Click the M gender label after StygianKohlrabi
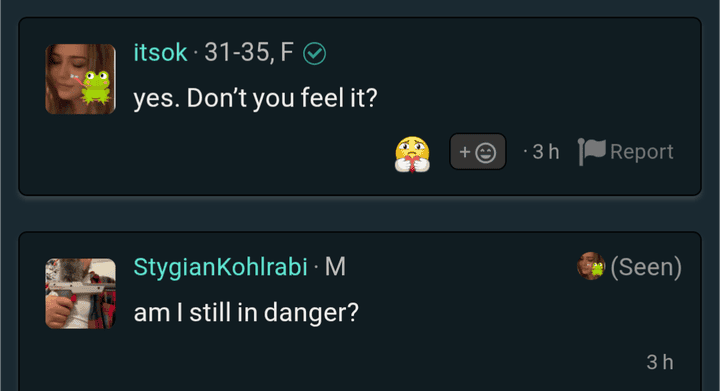Screen dimensions: 720x391 pos(335,267)
